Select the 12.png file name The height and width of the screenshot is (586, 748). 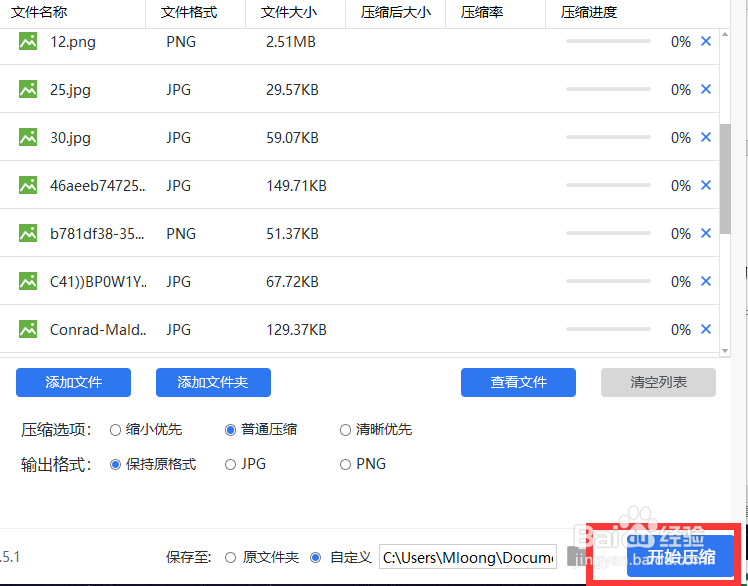click(x=73, y=42)
